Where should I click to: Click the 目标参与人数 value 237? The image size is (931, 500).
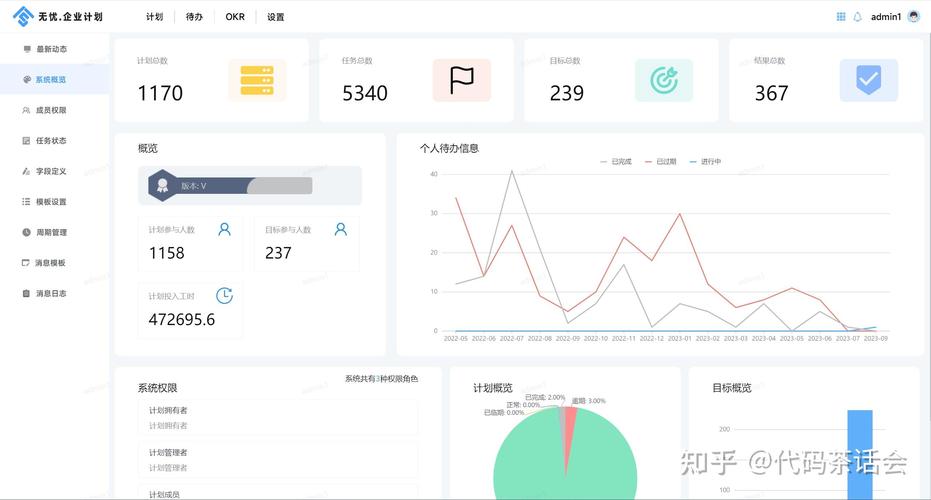click(x=278, y=253)
